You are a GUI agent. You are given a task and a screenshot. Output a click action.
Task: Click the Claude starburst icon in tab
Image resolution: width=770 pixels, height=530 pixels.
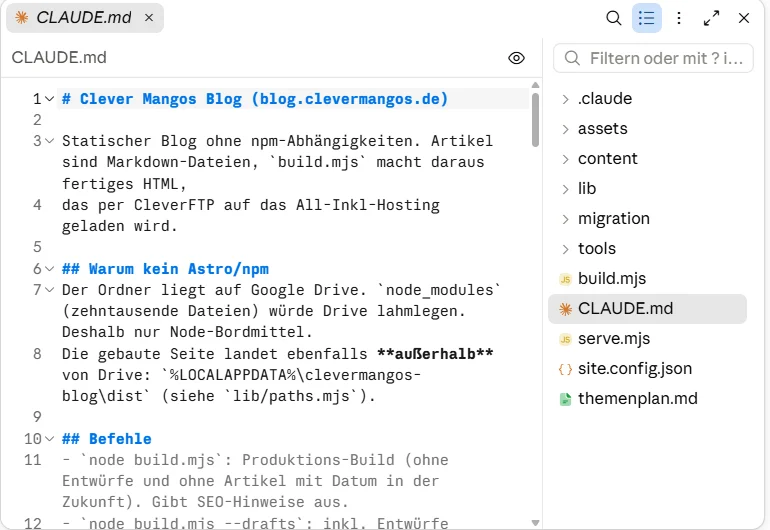tap(22, 18)
